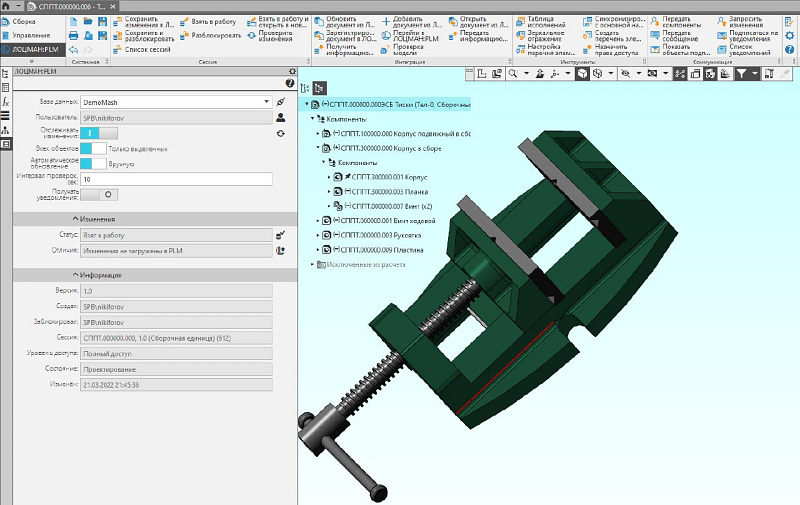Toggle the Получать уведомления switch
The image size is (800, 505).
97,195
